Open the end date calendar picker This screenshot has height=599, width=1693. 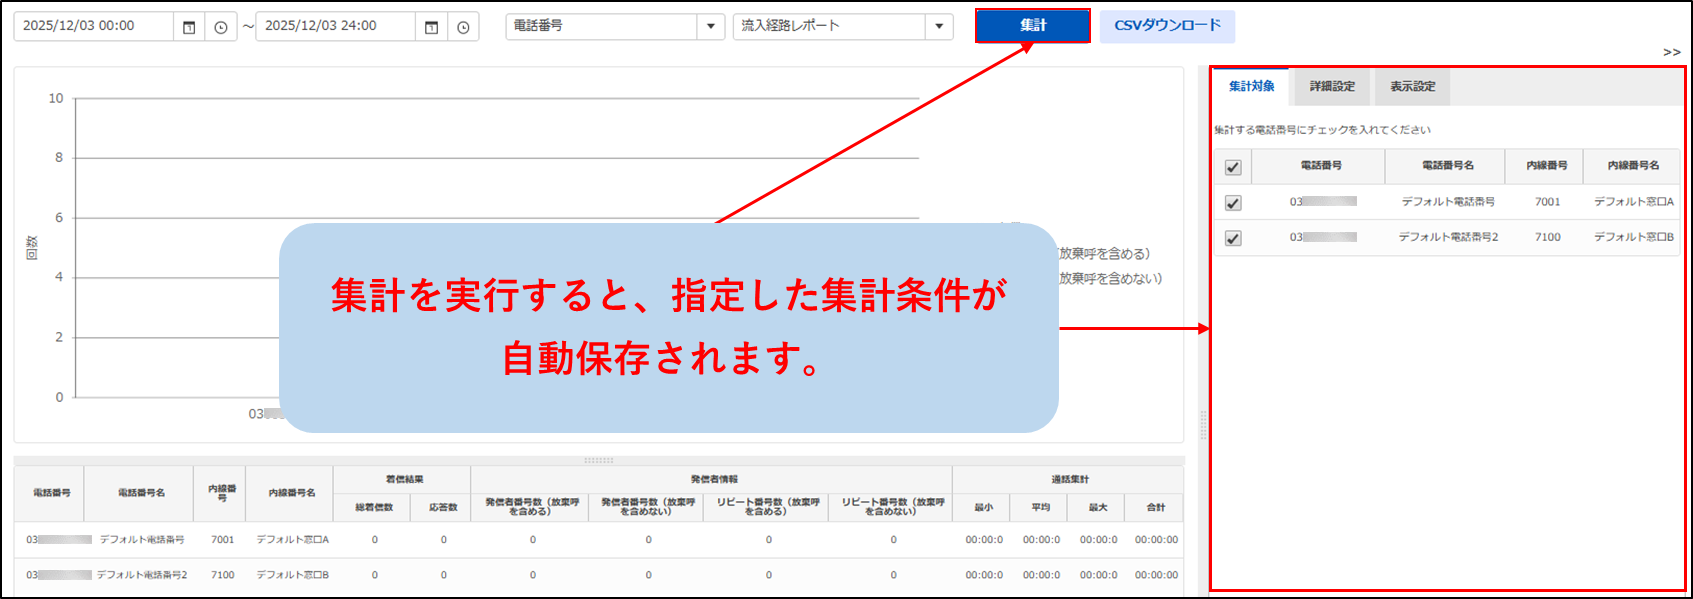click(x=431, y=27)
